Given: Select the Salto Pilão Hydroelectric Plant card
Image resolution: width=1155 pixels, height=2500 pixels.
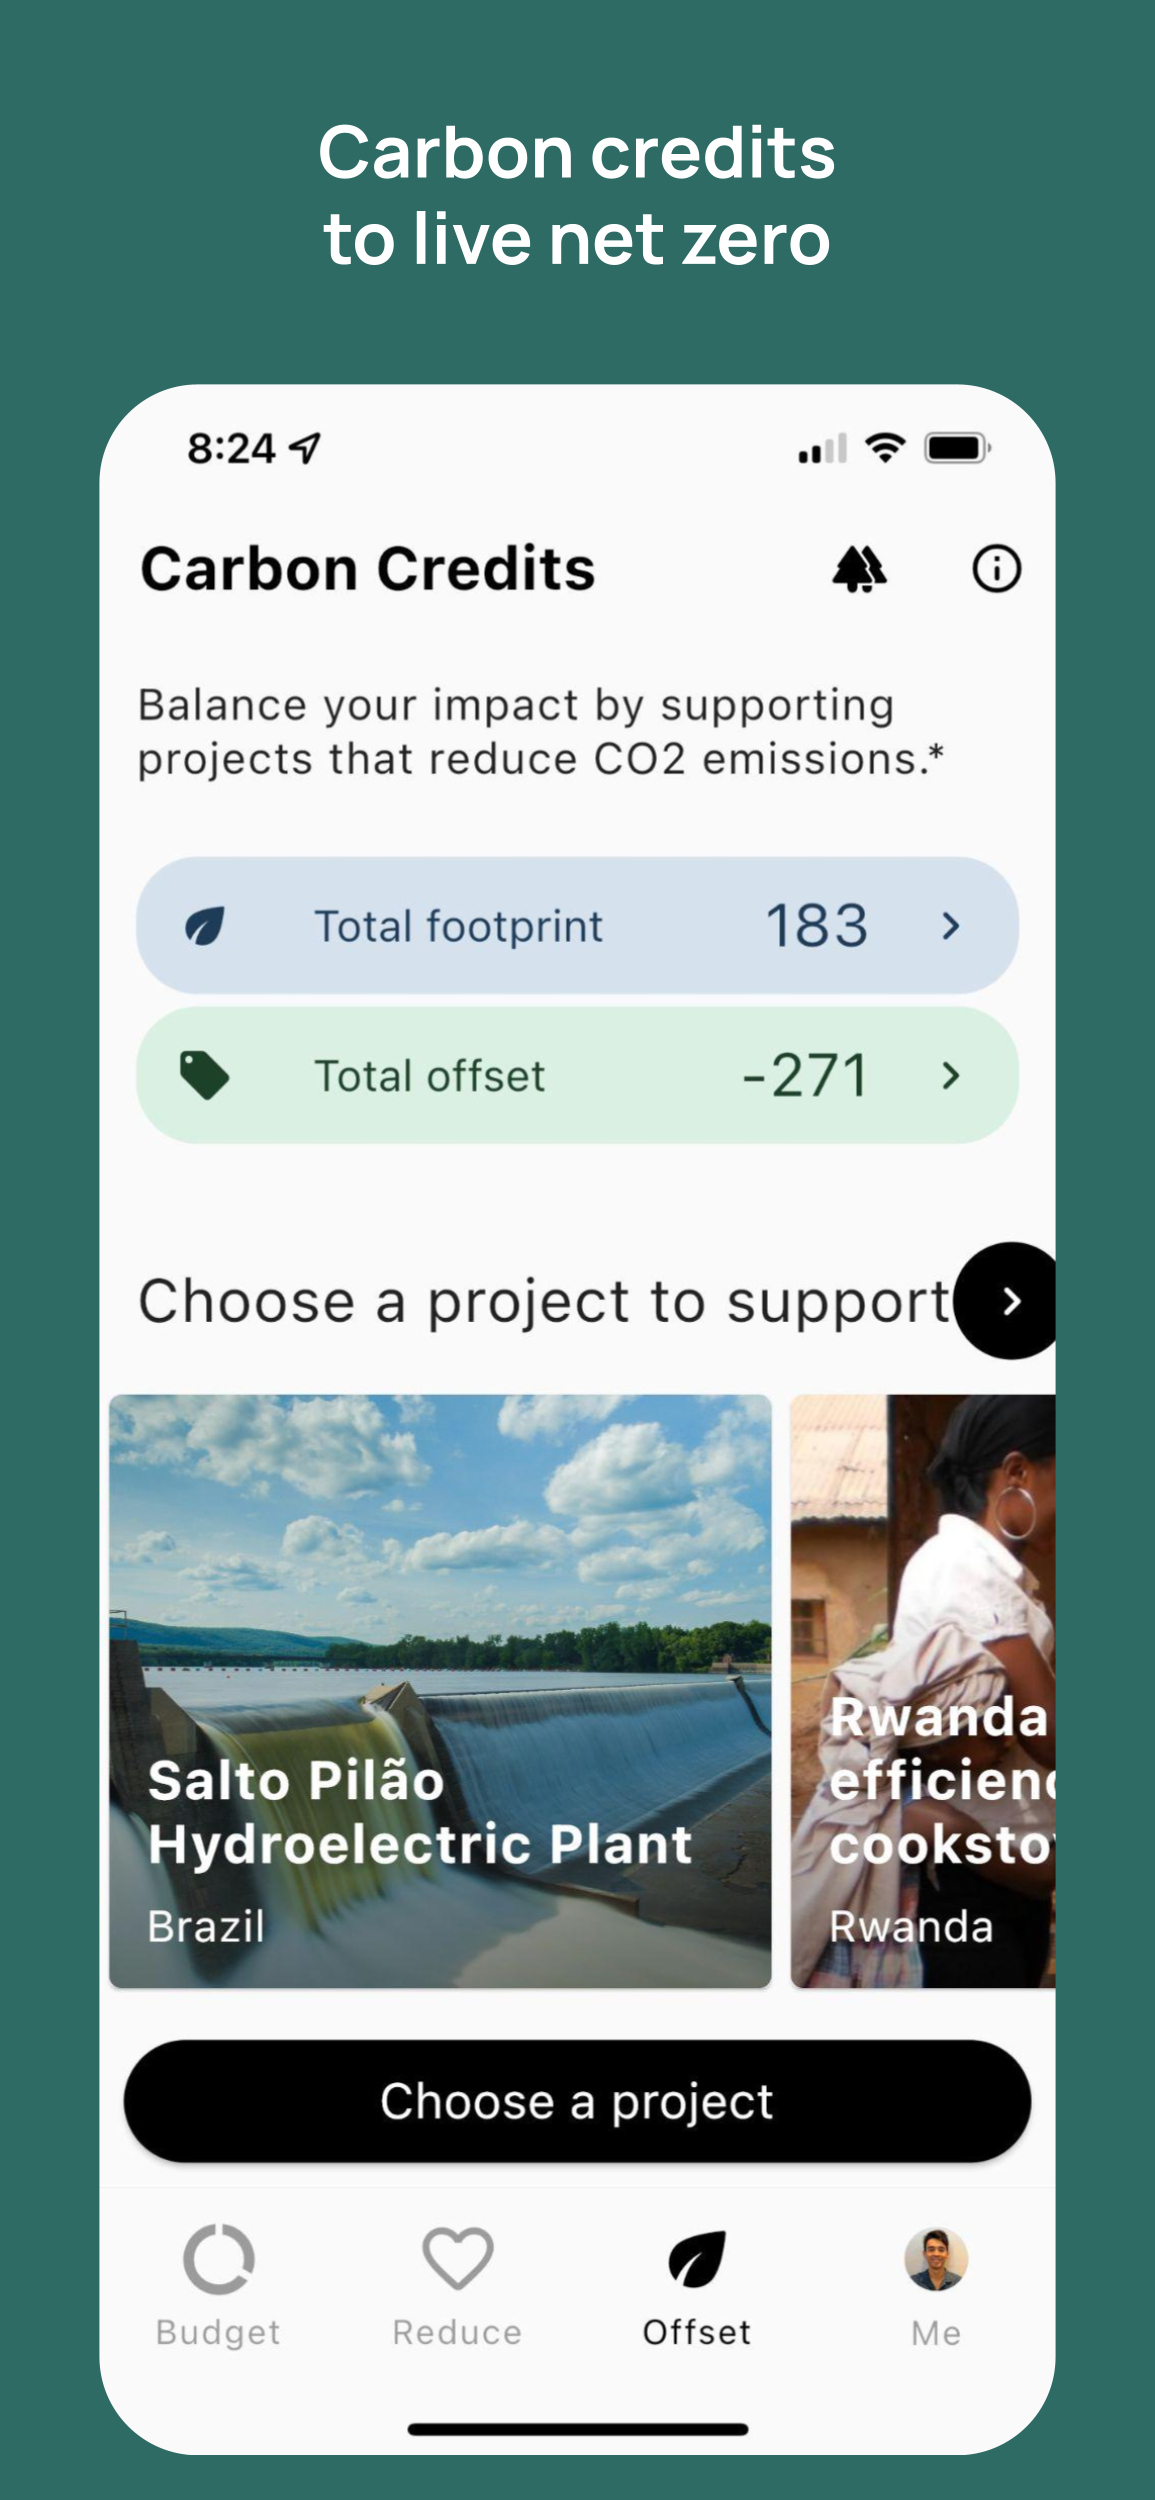Looking at the screenshot, I should tap(440, 1691).
